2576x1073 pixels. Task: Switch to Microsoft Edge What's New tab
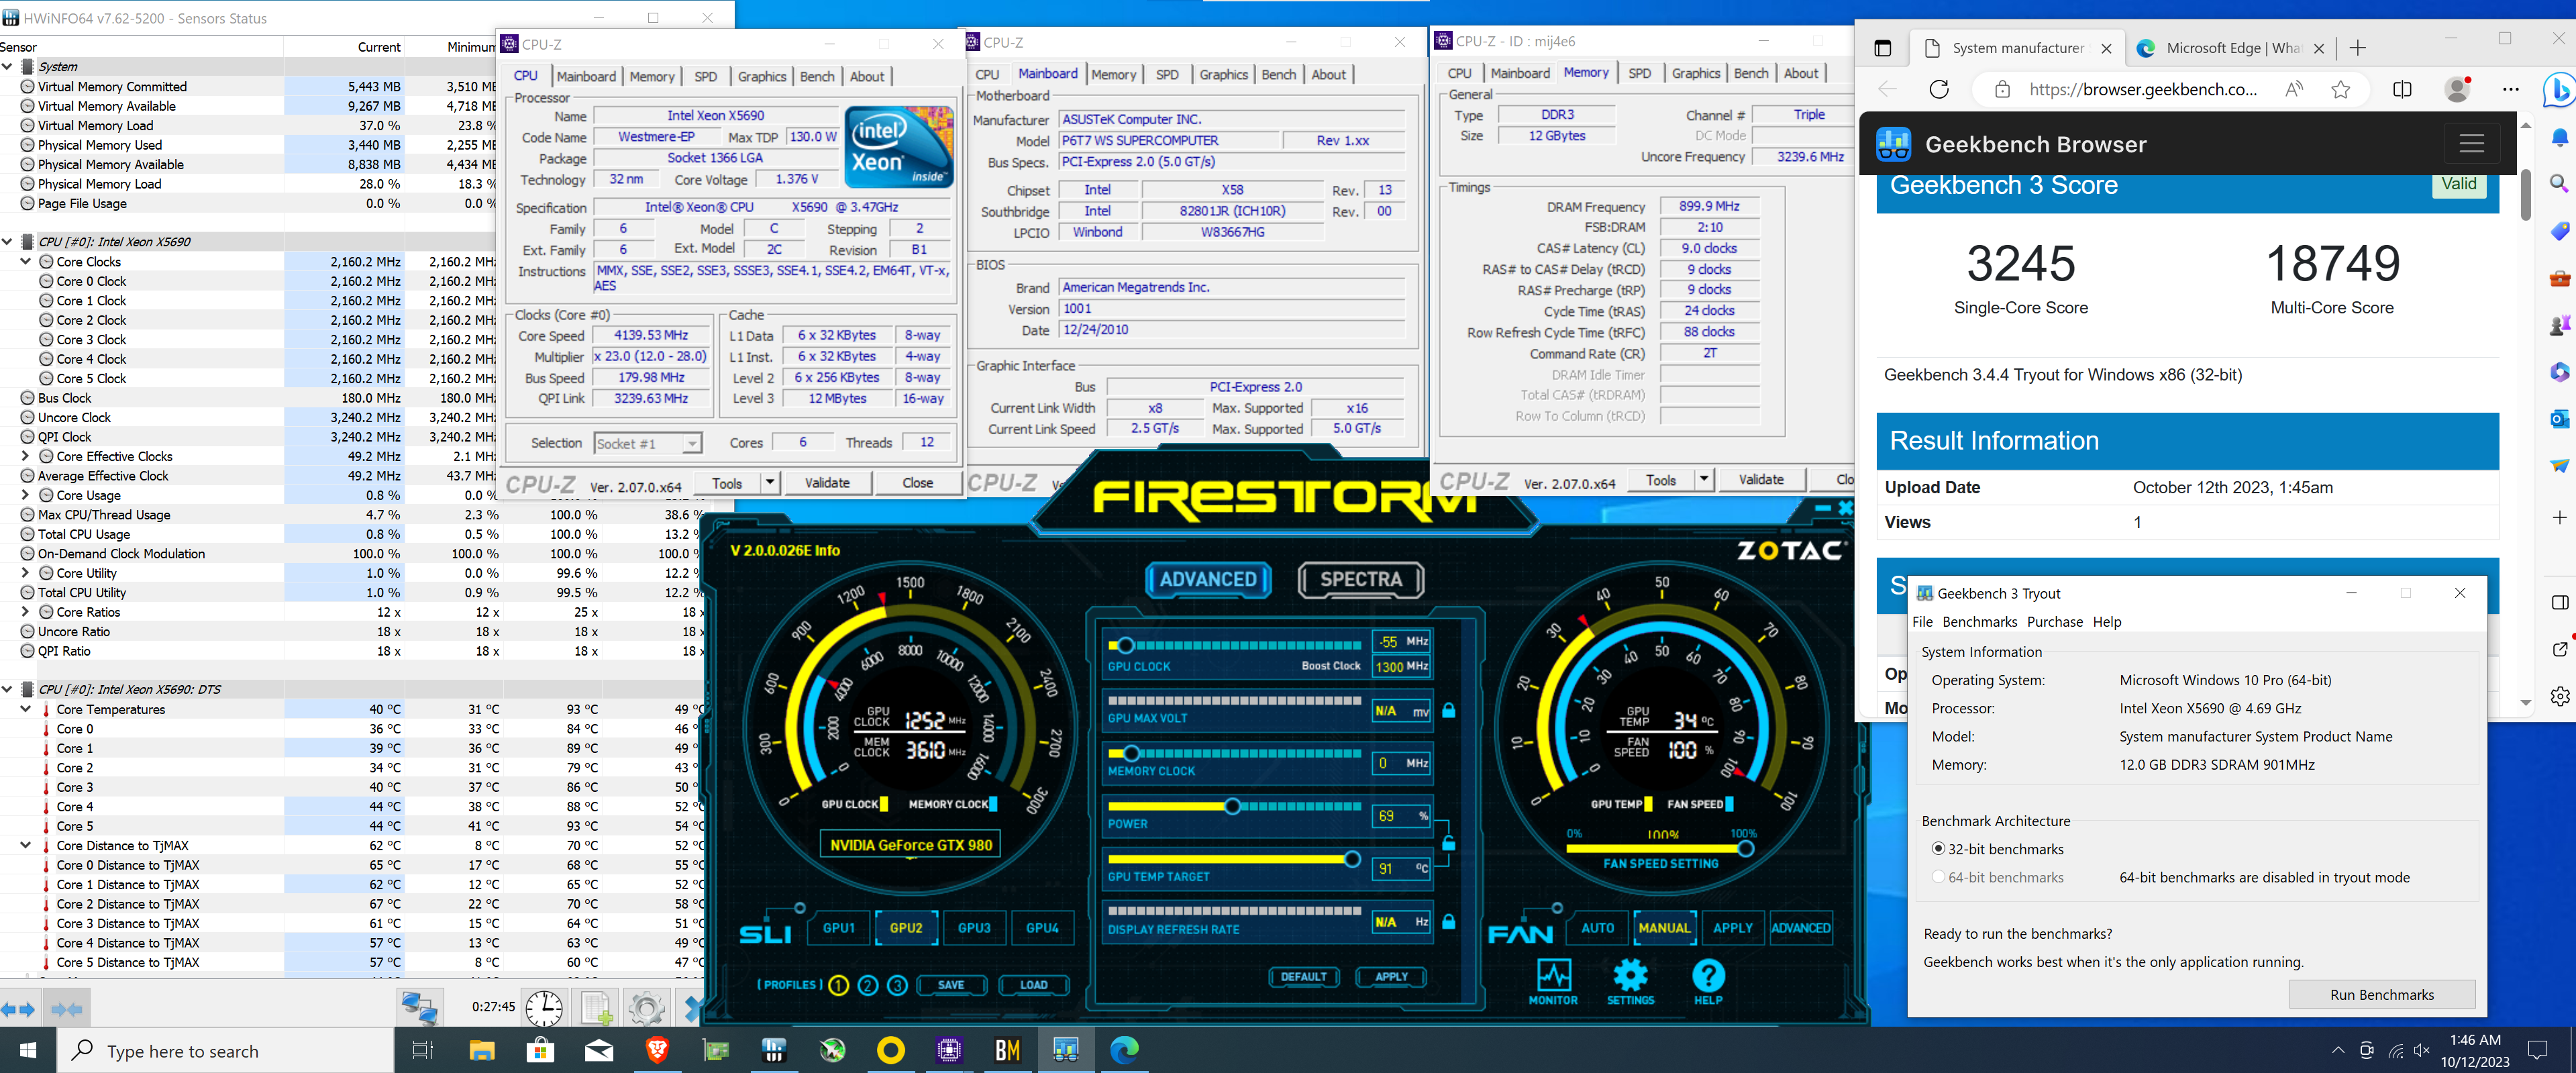point(2232,48)
